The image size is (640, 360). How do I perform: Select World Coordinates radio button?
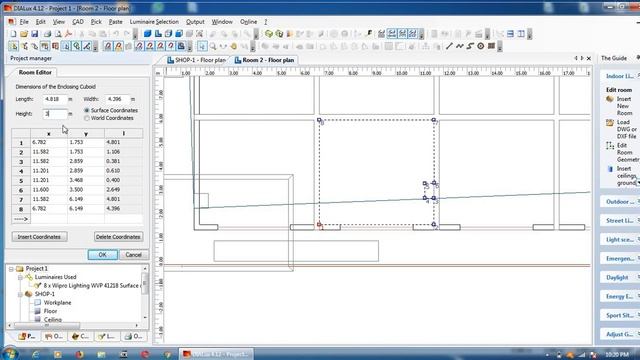click(x=87, y=118)
